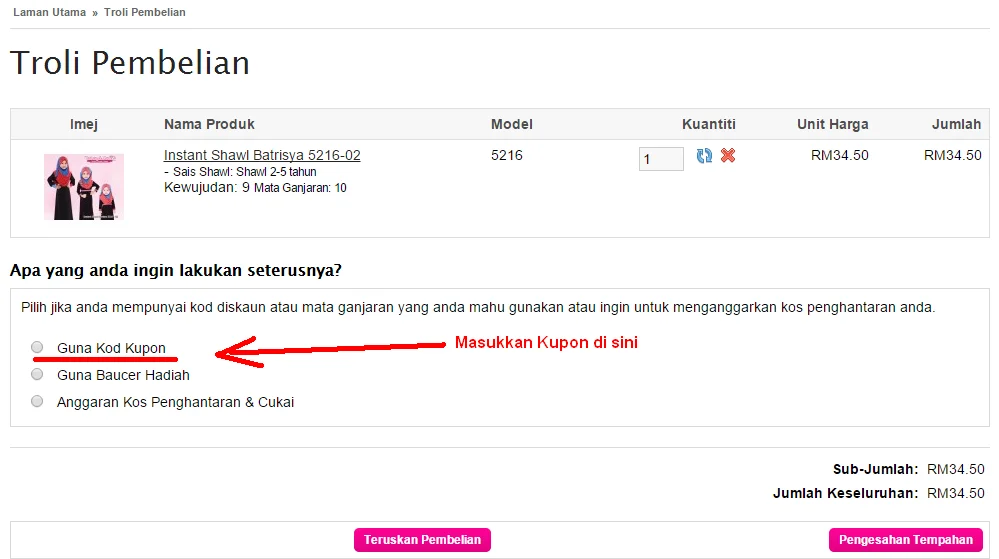Click model number 5216 cell
This screenshot has width=999, height=559.
pos(507,155)
